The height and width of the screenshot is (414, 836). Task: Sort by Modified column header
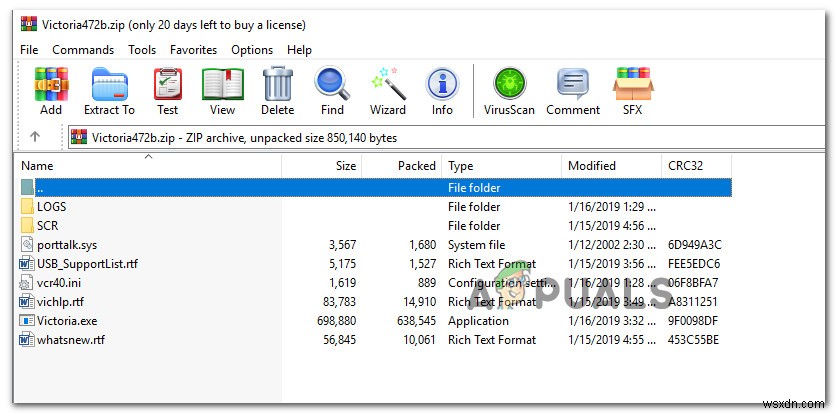[591, 166]
